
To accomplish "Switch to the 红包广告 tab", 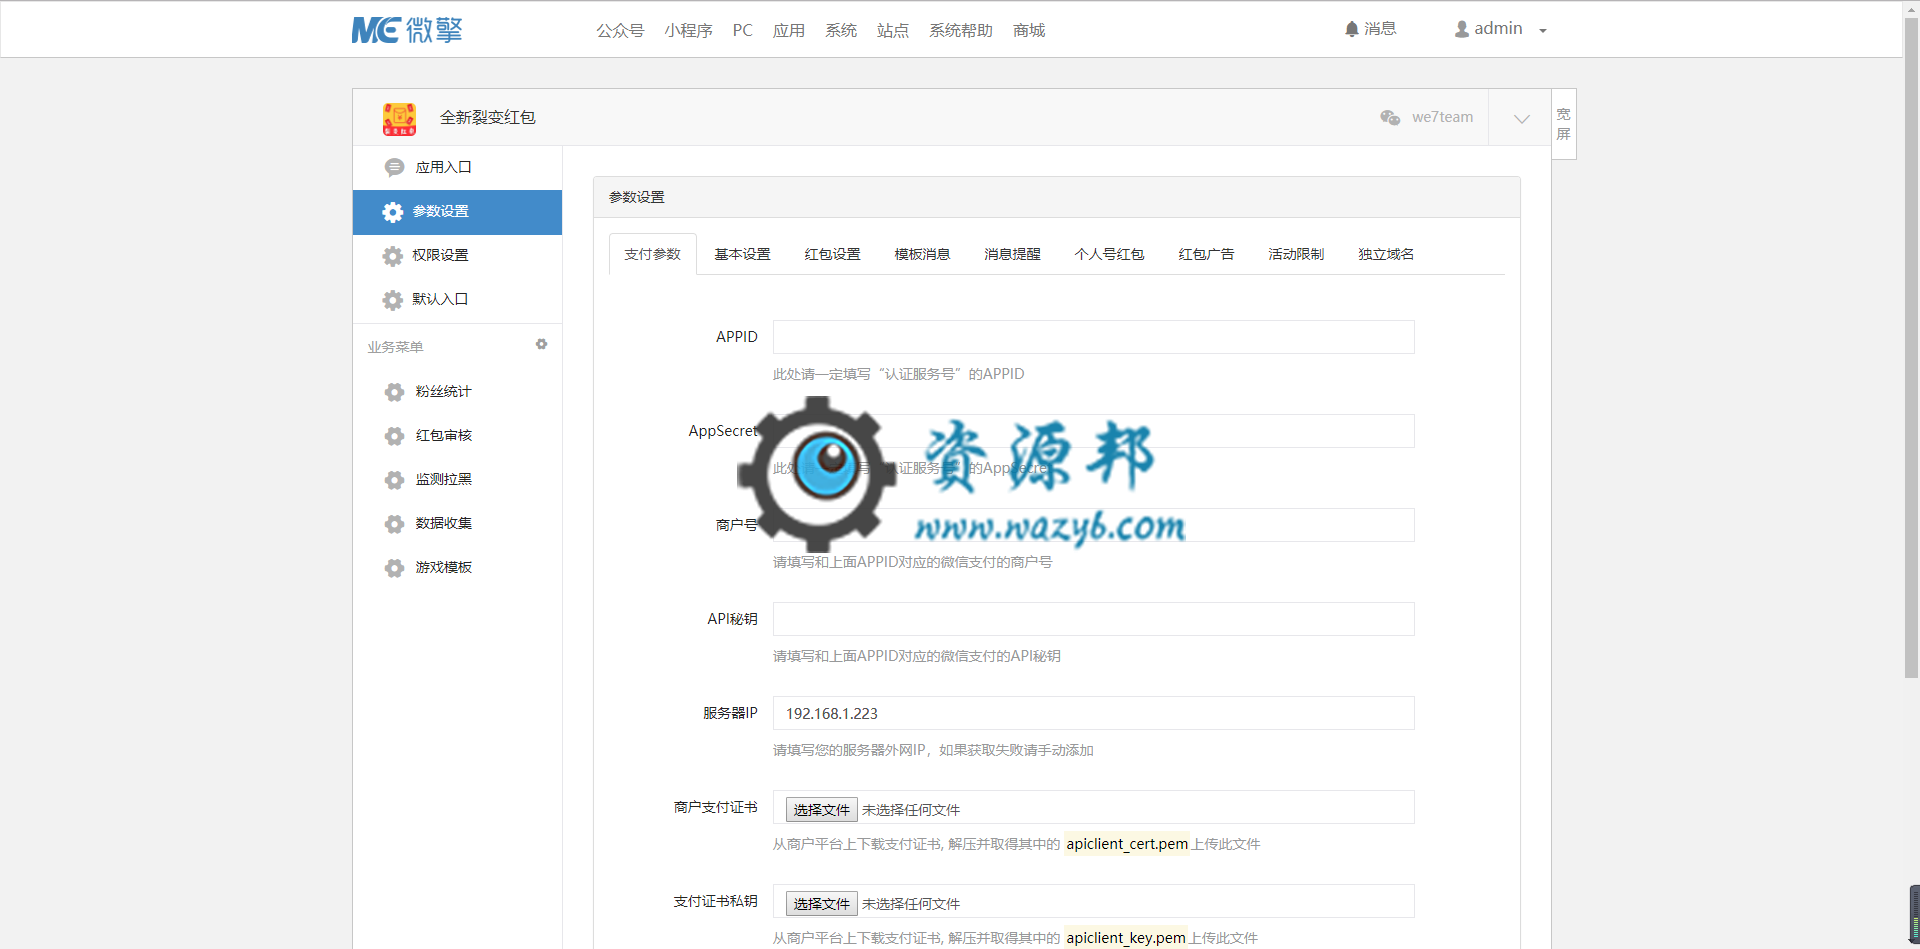I will [1206, 255].
